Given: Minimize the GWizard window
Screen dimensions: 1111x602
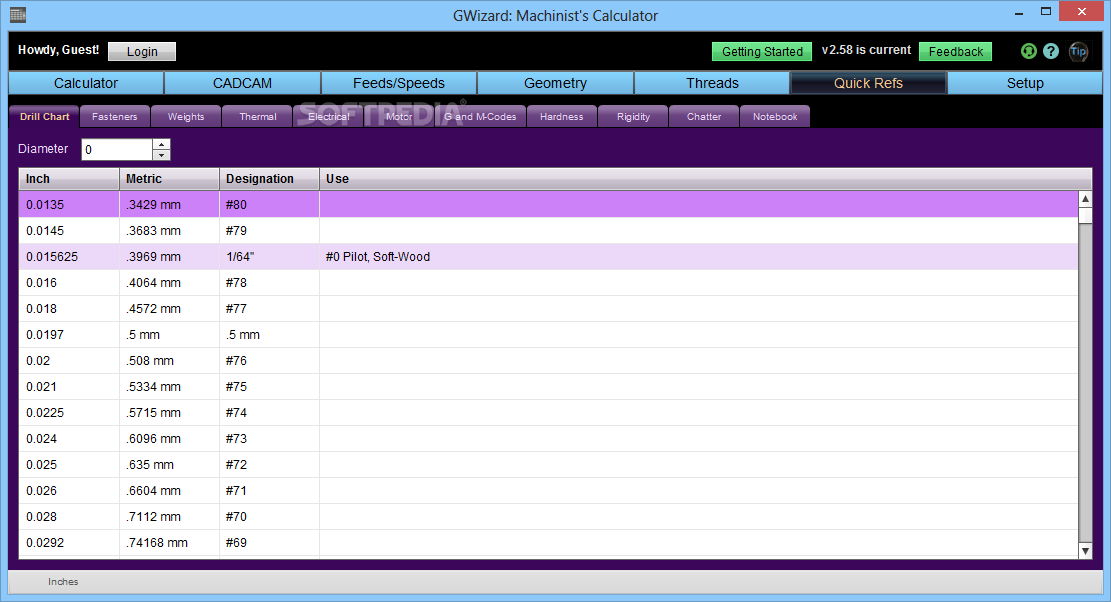Looking at the screenshot, I should point(1019,13).
